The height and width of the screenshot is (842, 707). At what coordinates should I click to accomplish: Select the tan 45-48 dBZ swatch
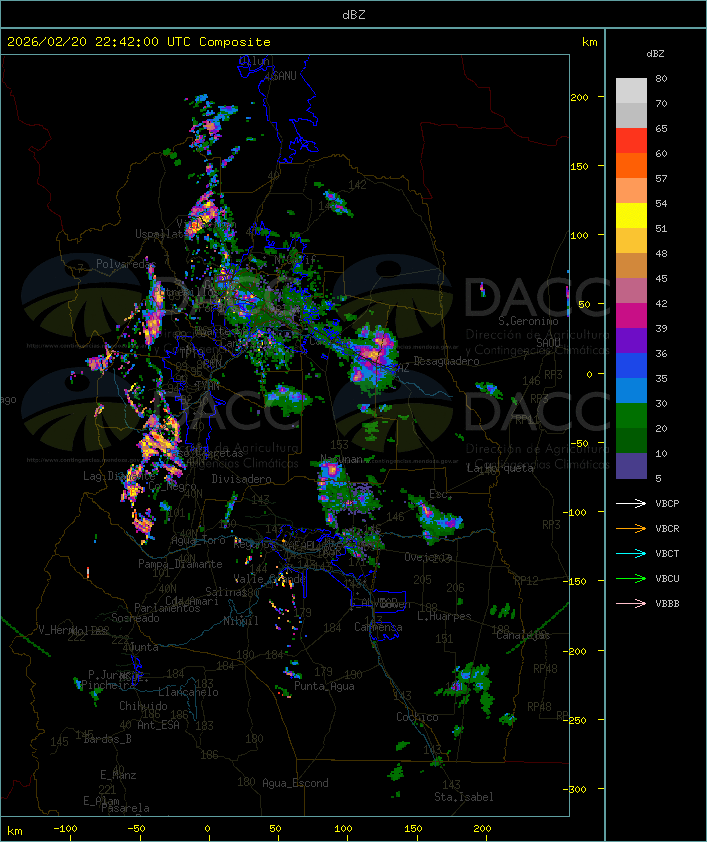pyautogui.click(x=631, y=265)
